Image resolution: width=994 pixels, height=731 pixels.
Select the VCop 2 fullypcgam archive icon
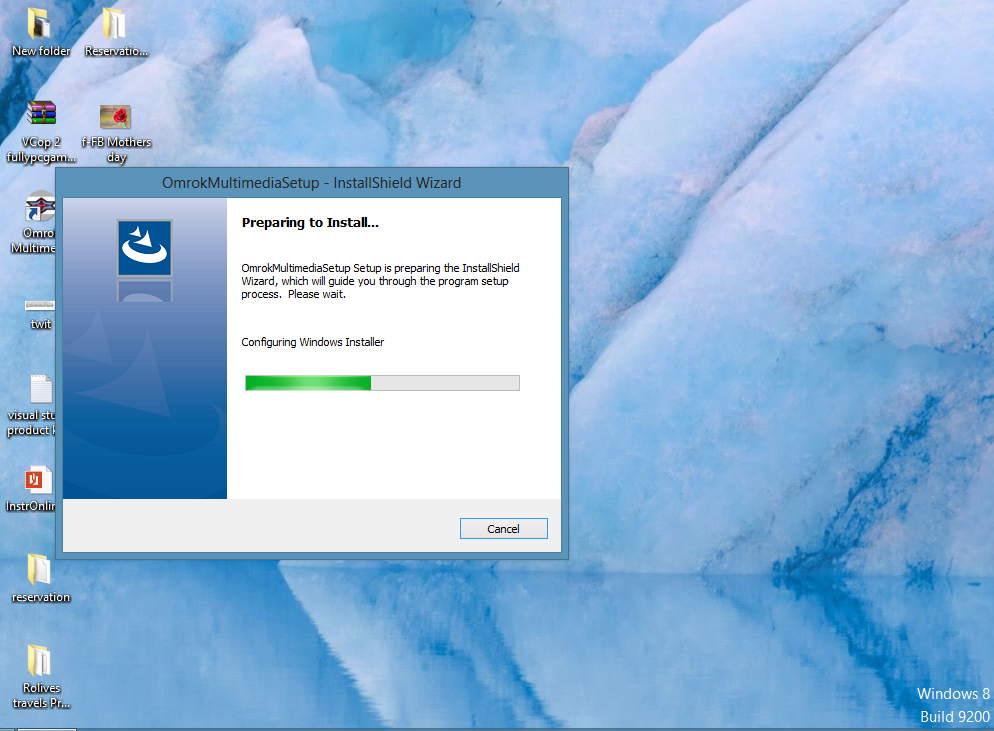41,132
